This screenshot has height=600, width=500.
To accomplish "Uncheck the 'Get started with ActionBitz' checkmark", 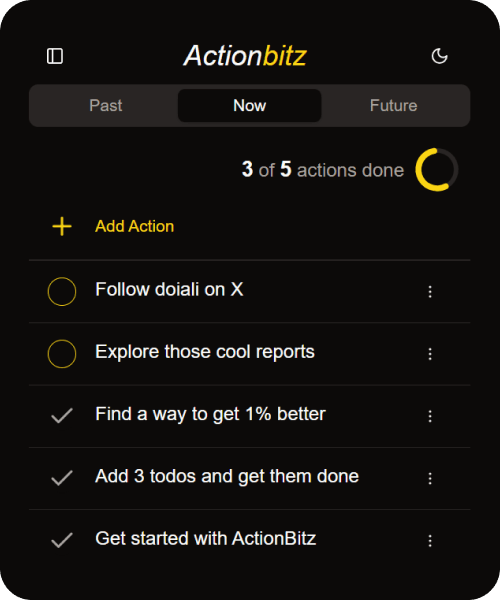I will tap(62, 540).
